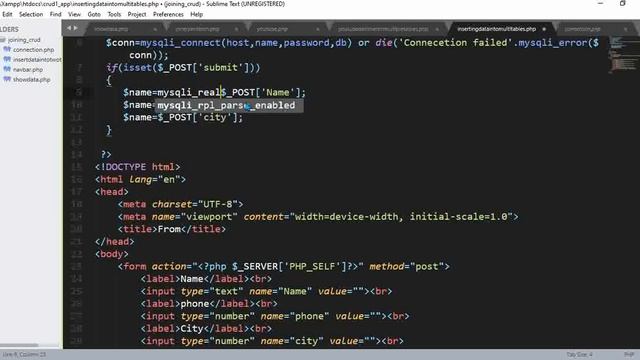Click mysqli_error in the die call
Screen dimensions: 640x360
click(552, 43)
